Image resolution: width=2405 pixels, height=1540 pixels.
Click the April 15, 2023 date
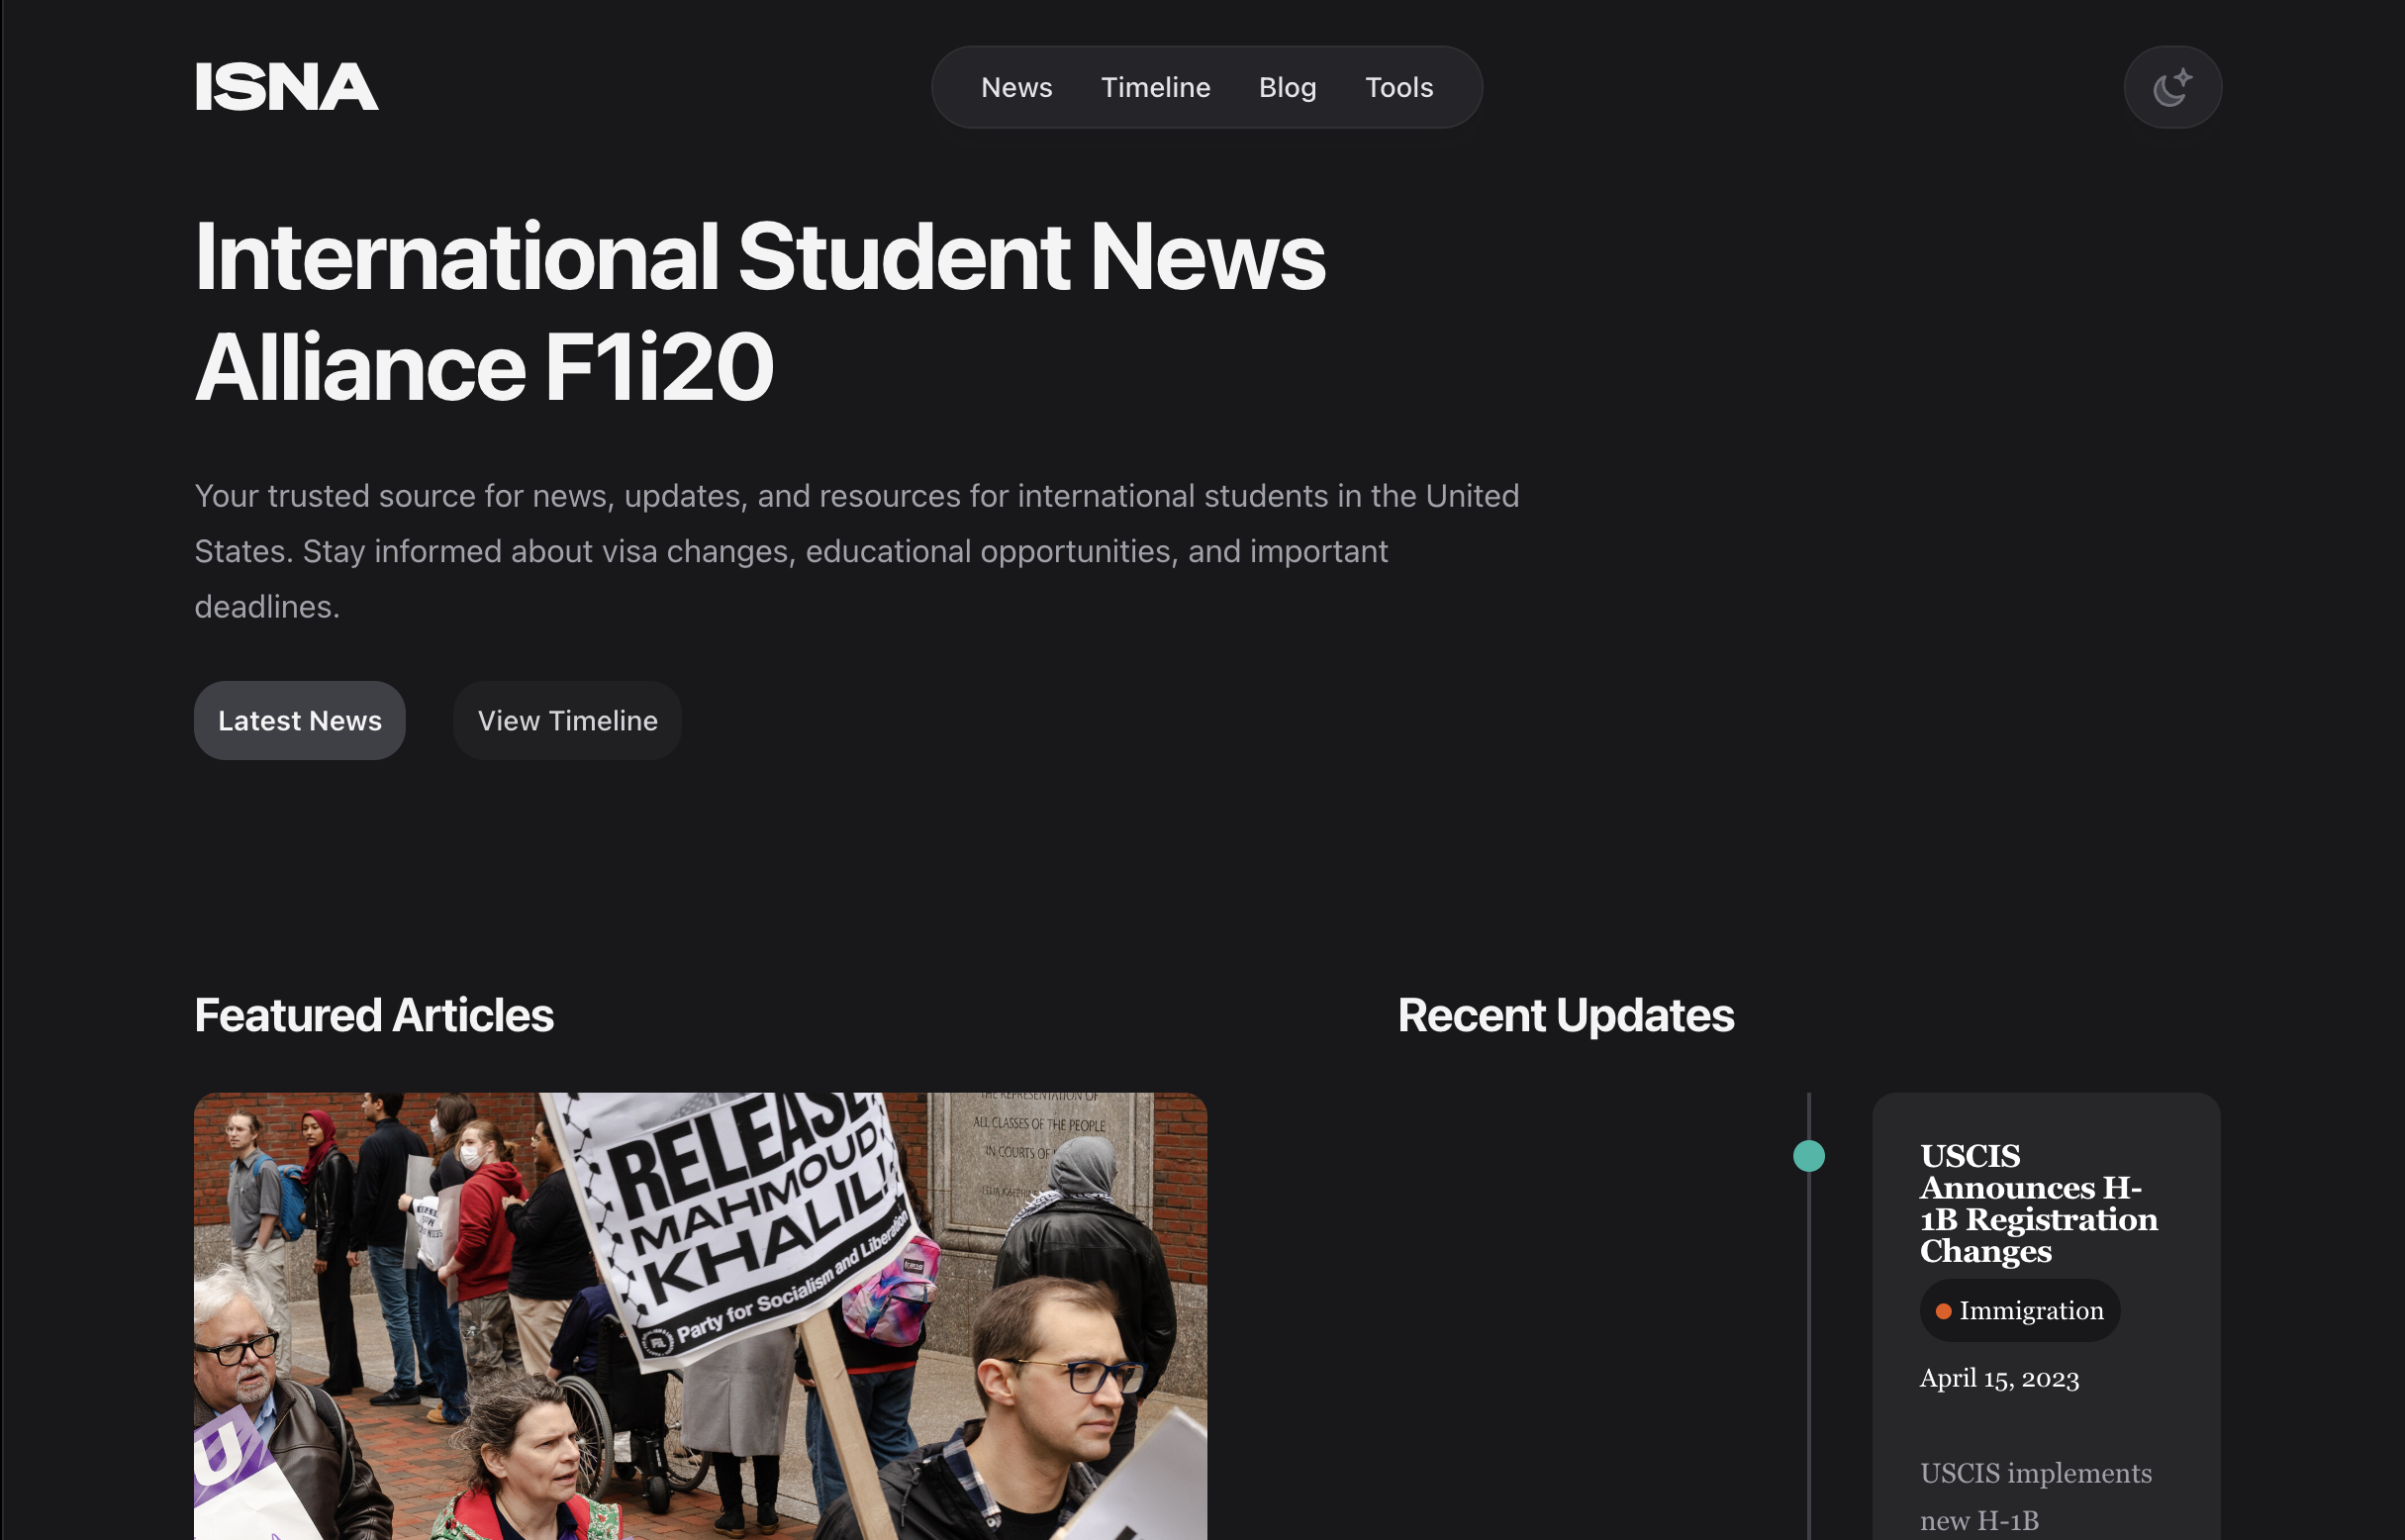[1998, 1378]
